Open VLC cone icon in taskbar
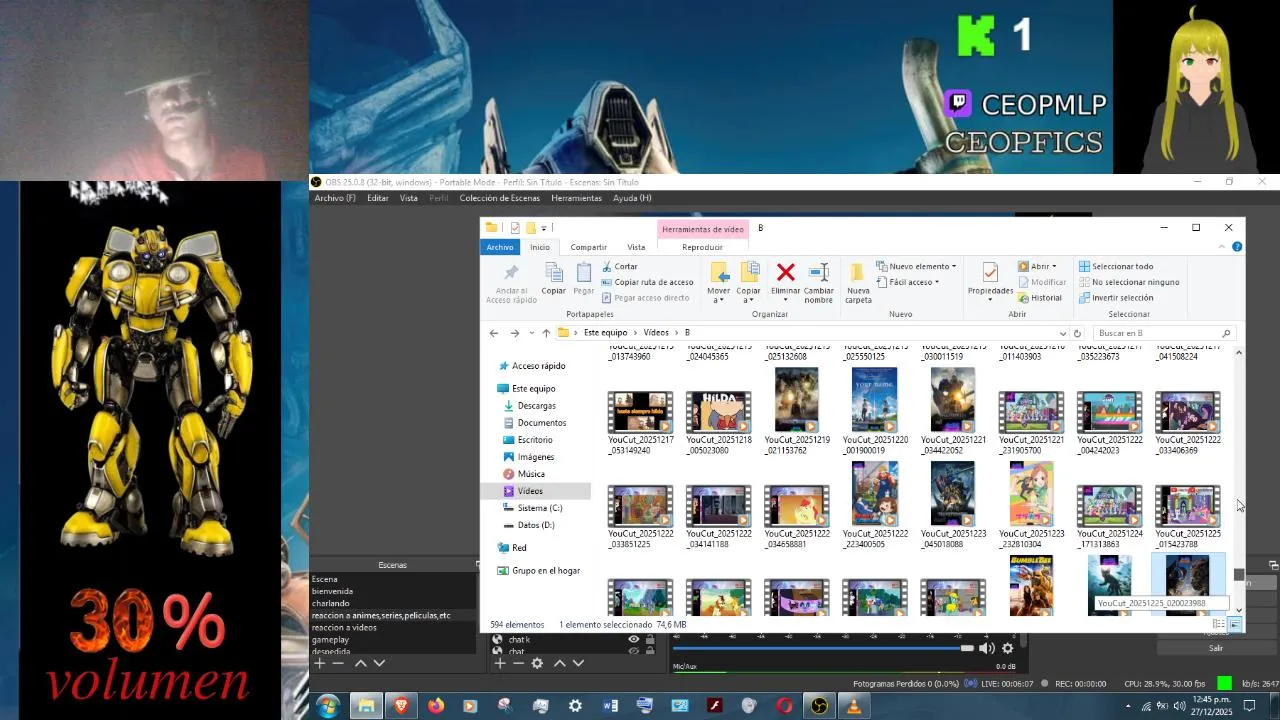 coord(853,706)
